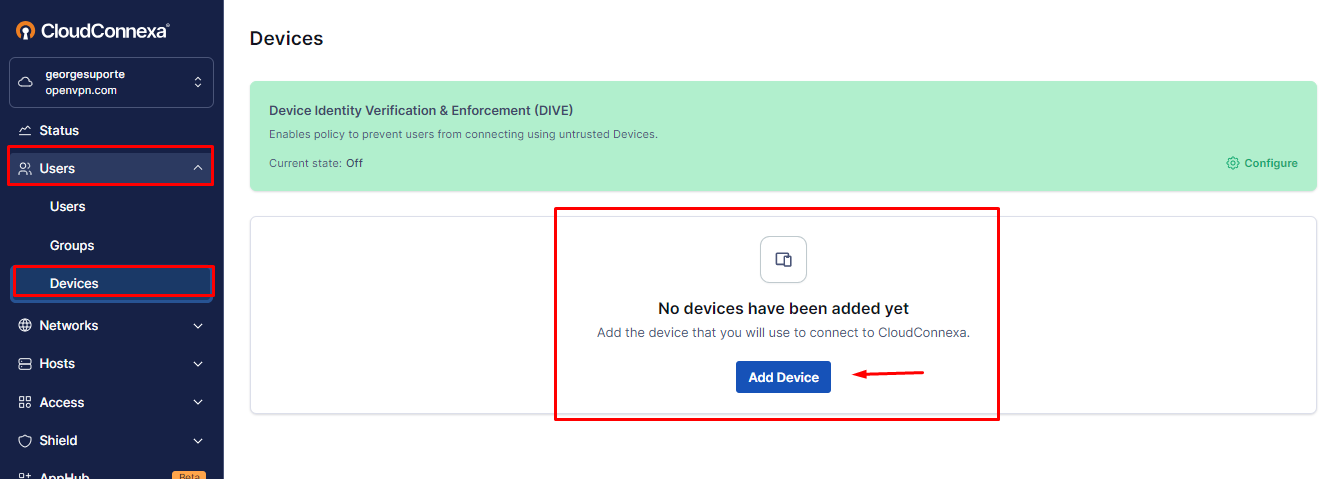Click the Status chart icon
Image resolution: width=1321 pixels, height=479 pixels.
click(x=25, y=131)
